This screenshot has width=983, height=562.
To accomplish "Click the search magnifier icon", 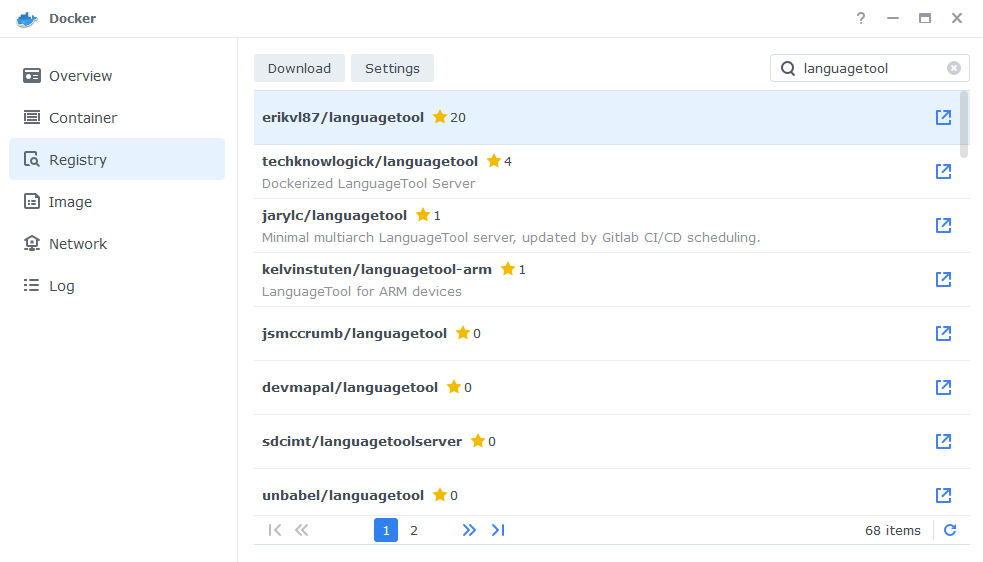I will click(x=788, y=68).
